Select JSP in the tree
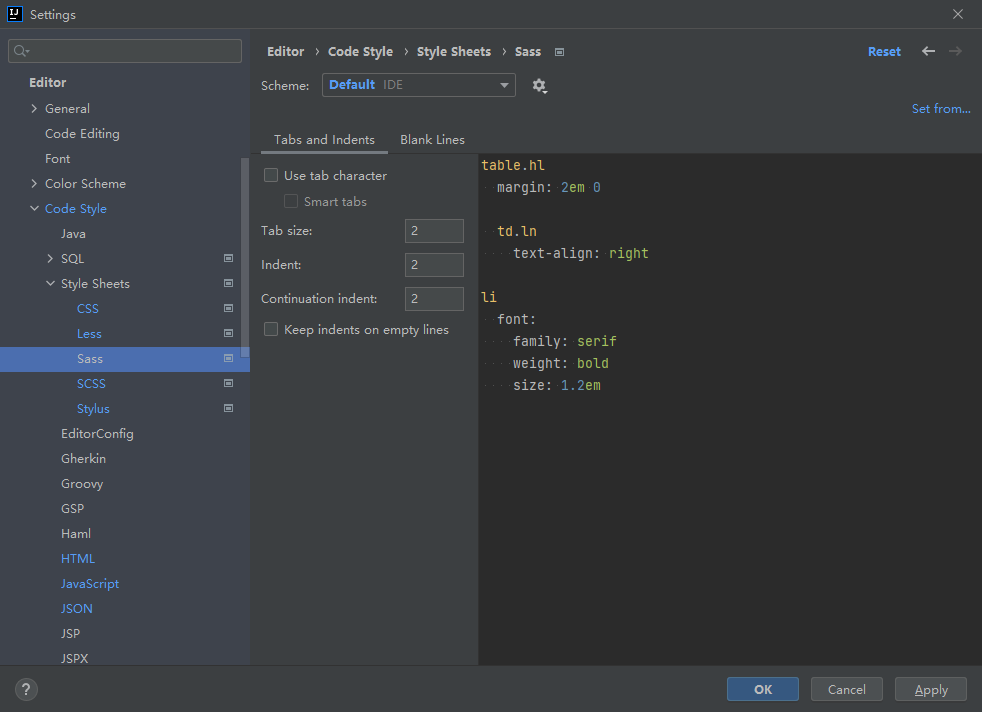This screenshot has height=712, width=982. (70, 634)
